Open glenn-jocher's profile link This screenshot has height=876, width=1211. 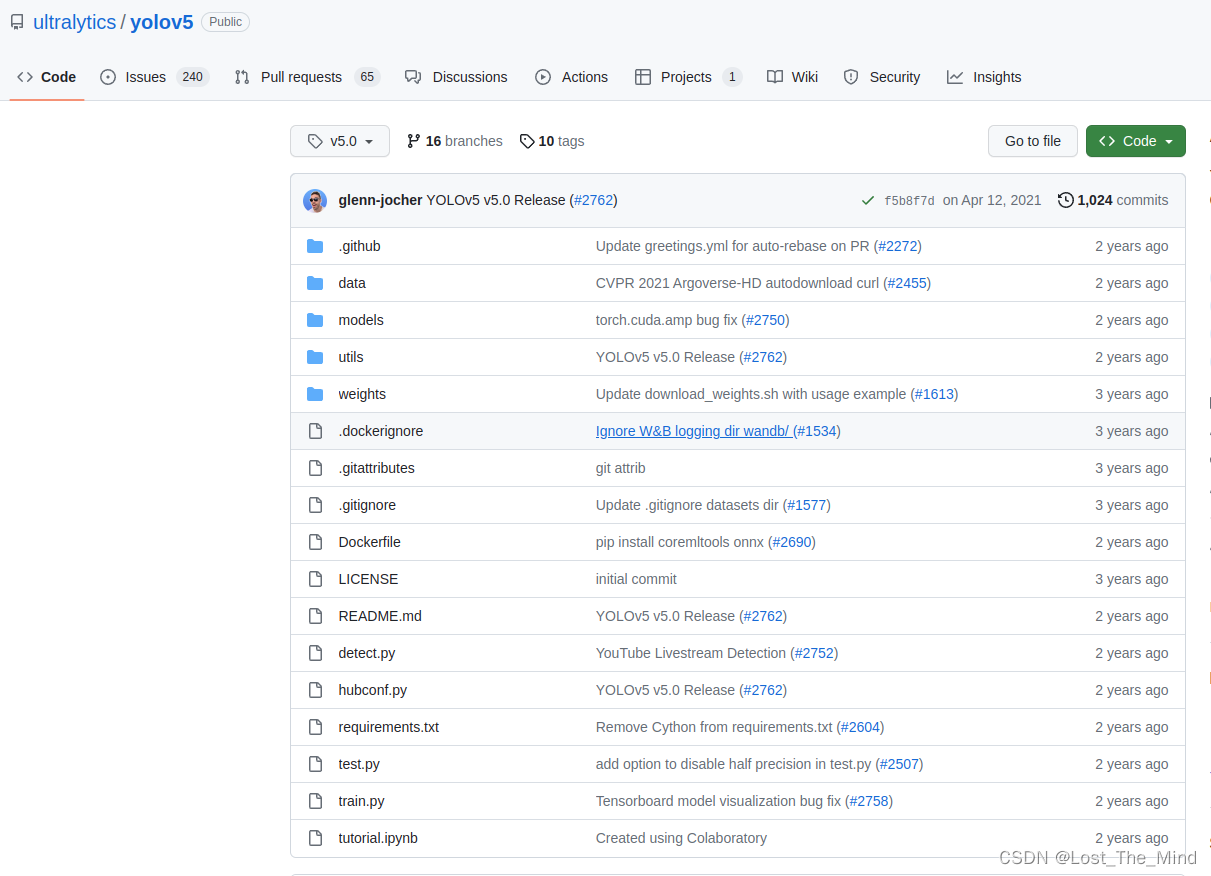[x=381, y=200]
